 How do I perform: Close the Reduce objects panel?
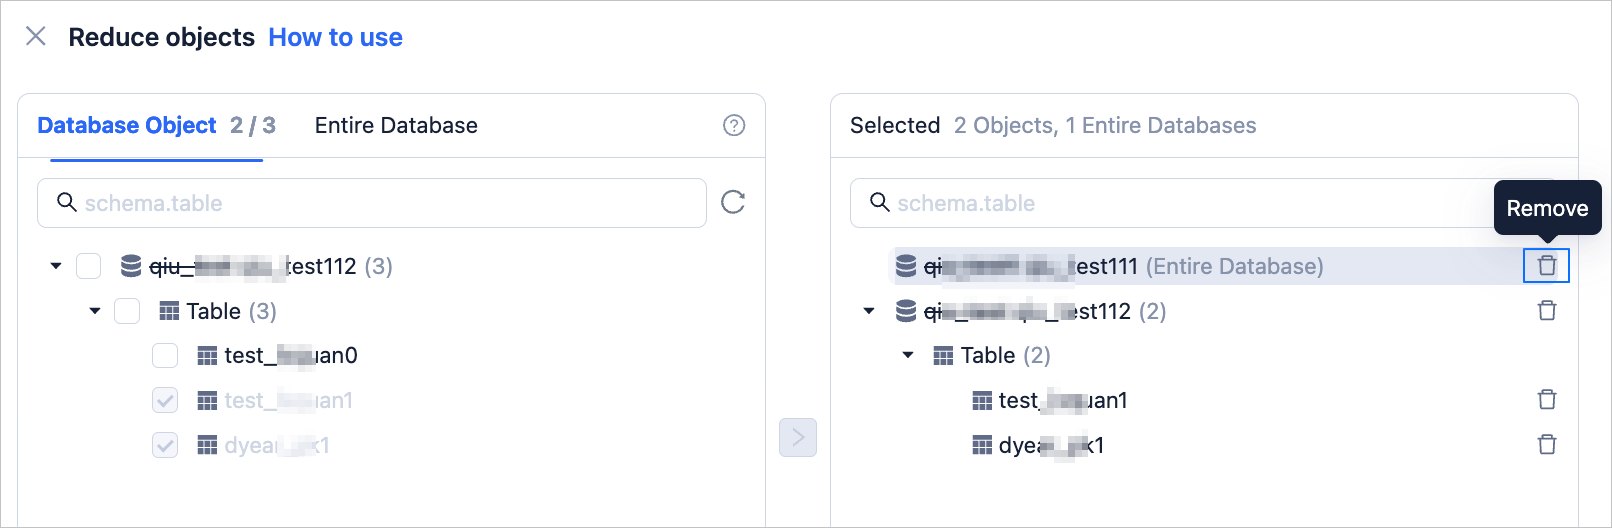click(36, 37)
